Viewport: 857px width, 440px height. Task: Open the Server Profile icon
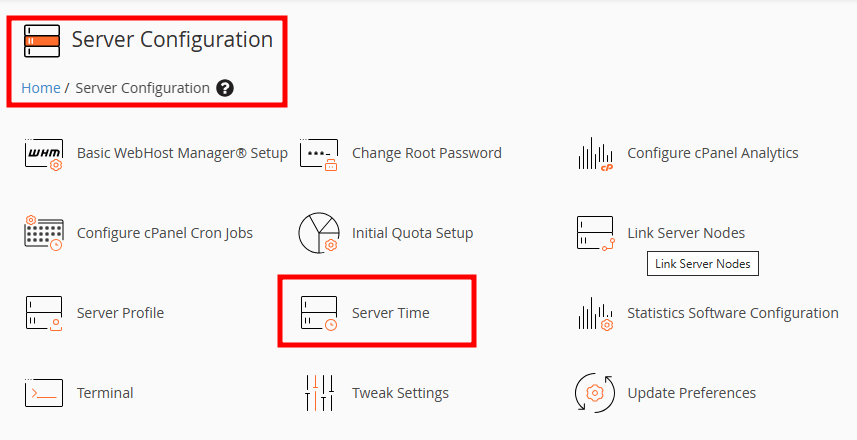[x=44, y=313]
